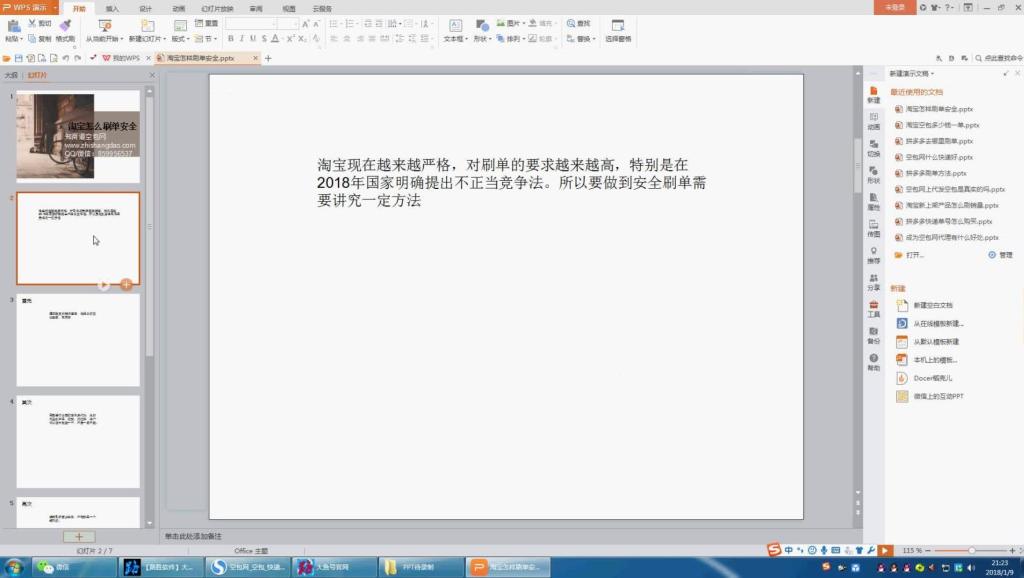Select slide 3 thumbnail in panel
This screenshot has width=1024, height=578.
78,340
